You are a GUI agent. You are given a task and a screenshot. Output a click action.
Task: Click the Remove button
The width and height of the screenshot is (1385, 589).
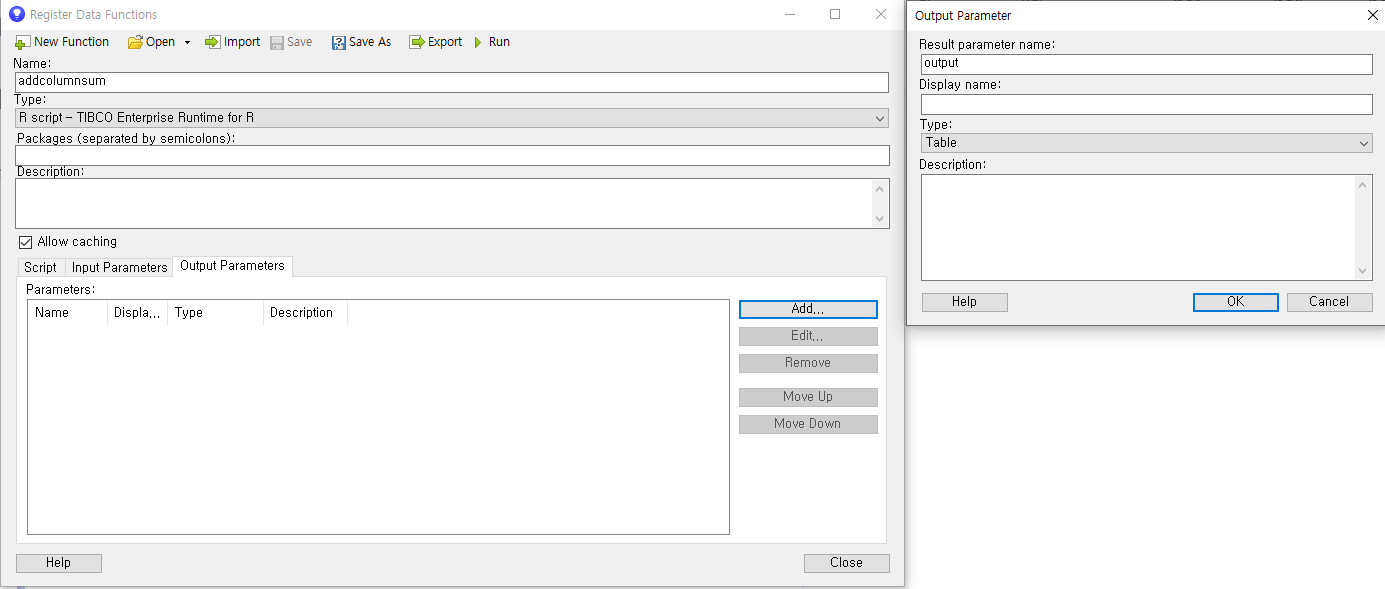[808, 363]
